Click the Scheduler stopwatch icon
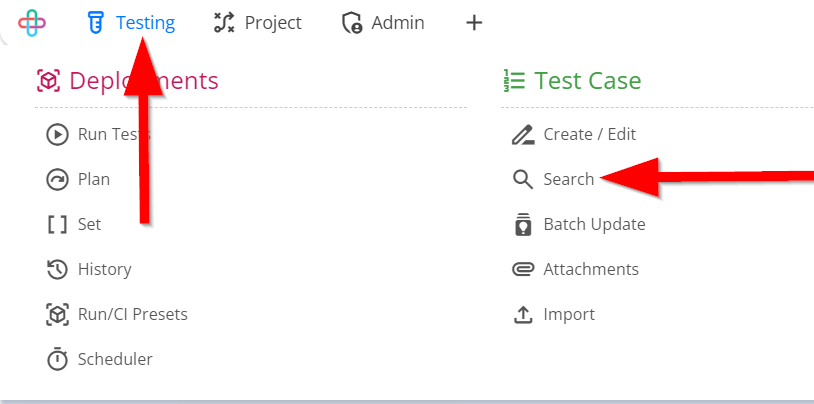 pos(57,359)
